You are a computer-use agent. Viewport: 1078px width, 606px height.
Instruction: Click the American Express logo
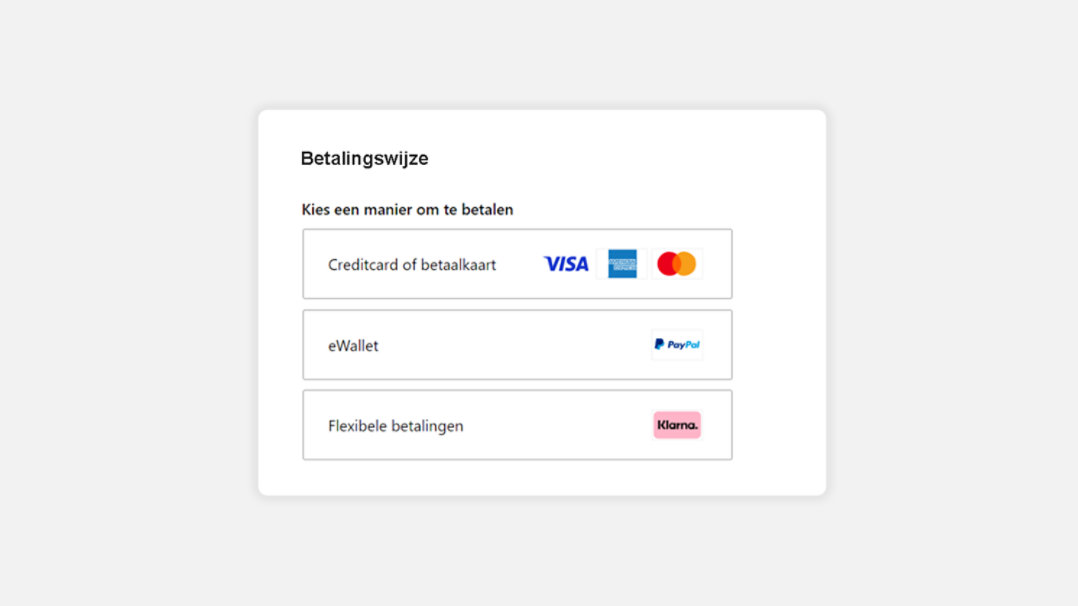click(622, 264)
